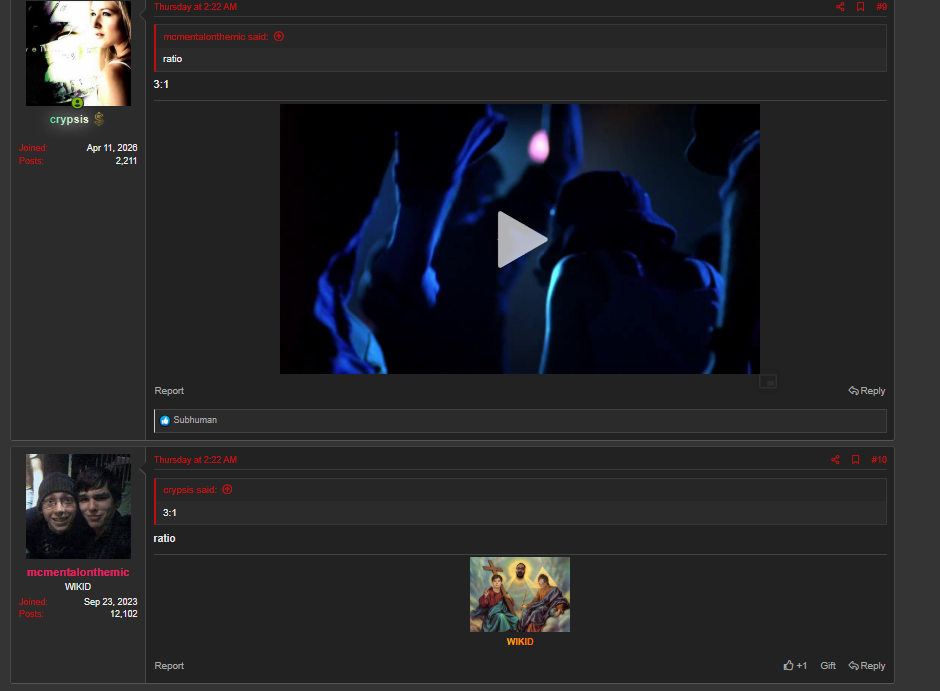
Task: Like post #10 with thumbs up +1
Action: (x=795, y=666)
